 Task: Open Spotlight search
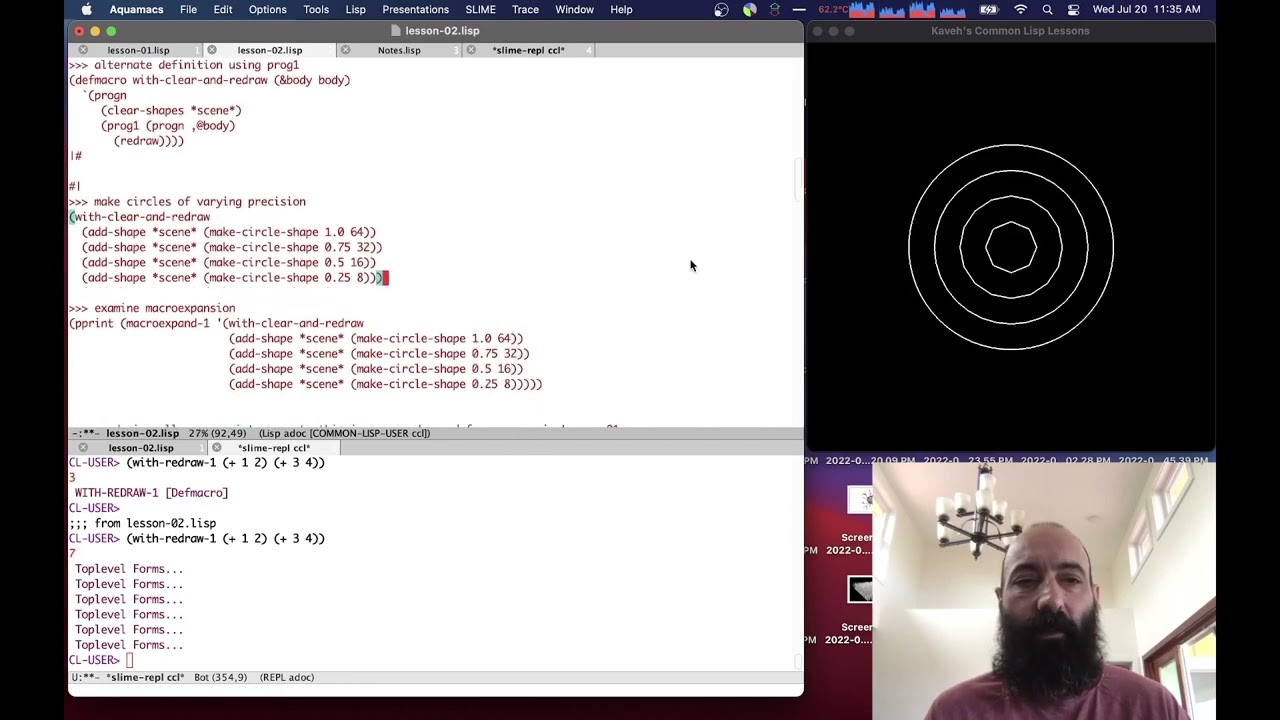[x=1047, y=10]
